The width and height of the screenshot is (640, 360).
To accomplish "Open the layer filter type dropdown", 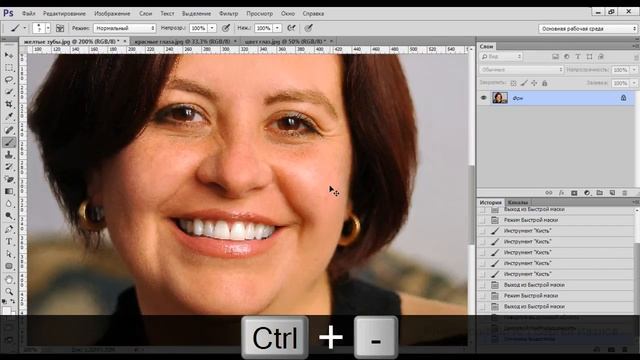I will (x=501, y=57).
